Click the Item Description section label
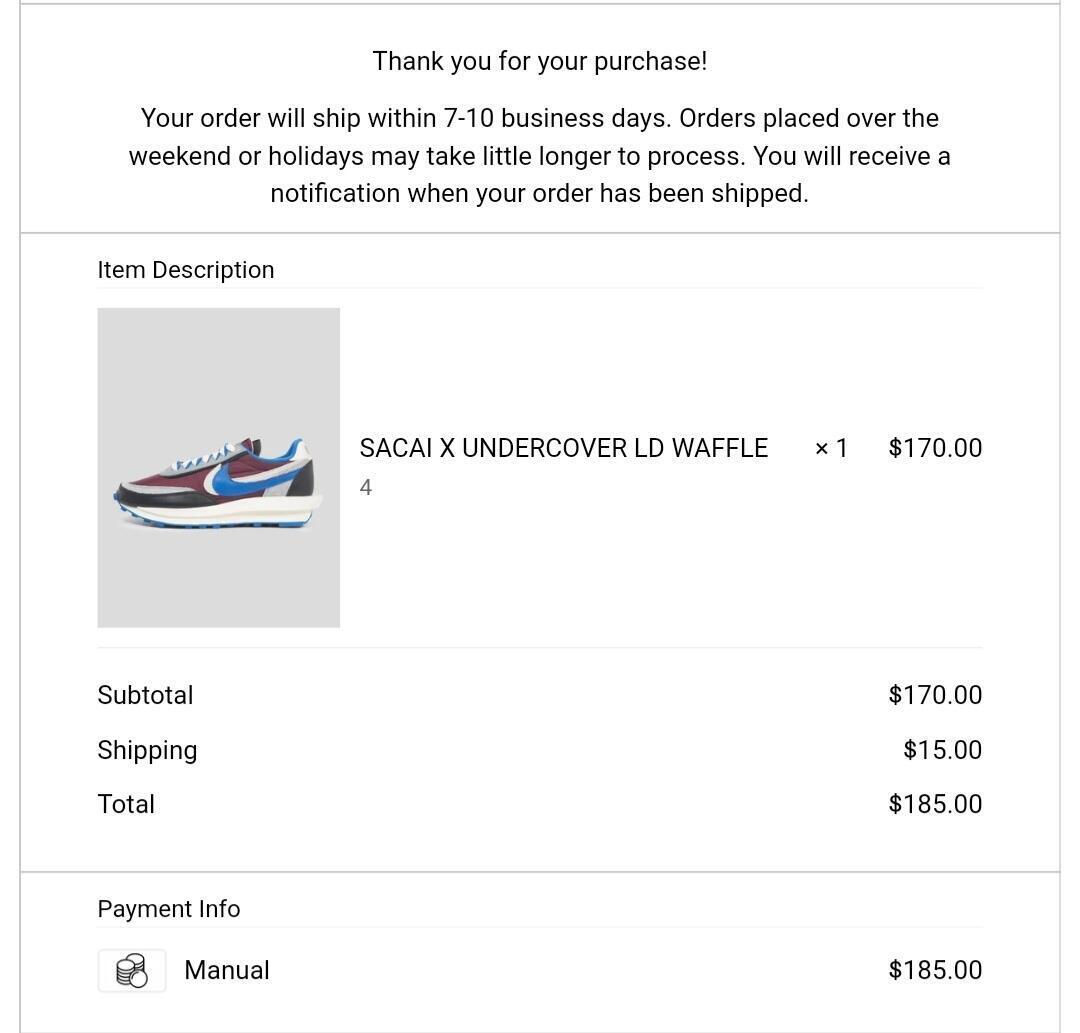Image resolution: width=1080 pixels, height=1033 pixels. [x=186, y=270]
